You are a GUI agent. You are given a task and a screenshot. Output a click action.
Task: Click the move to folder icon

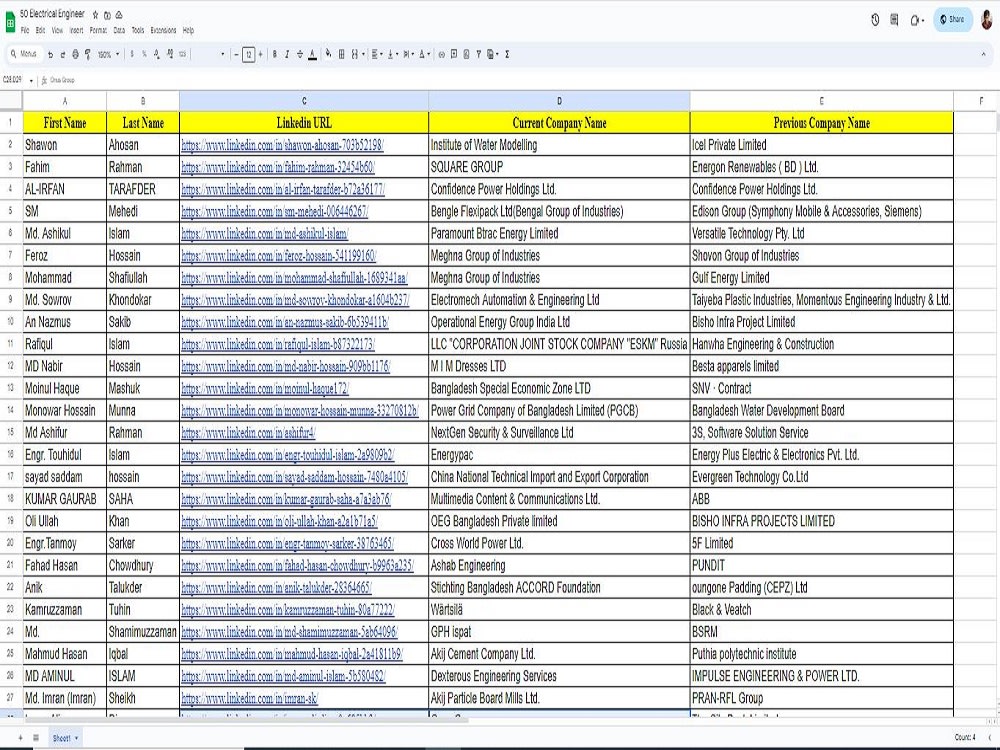click(x=107, y=14)
